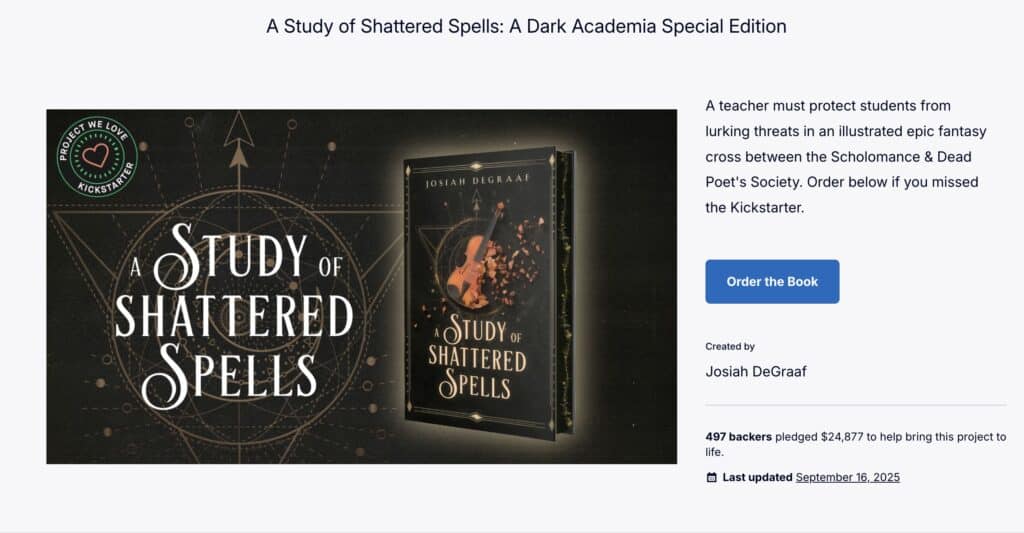This screenshot has height=533, width=1024.
Task: Click the calendar icon beside Last updated
Action: click(x=712, y=478)
